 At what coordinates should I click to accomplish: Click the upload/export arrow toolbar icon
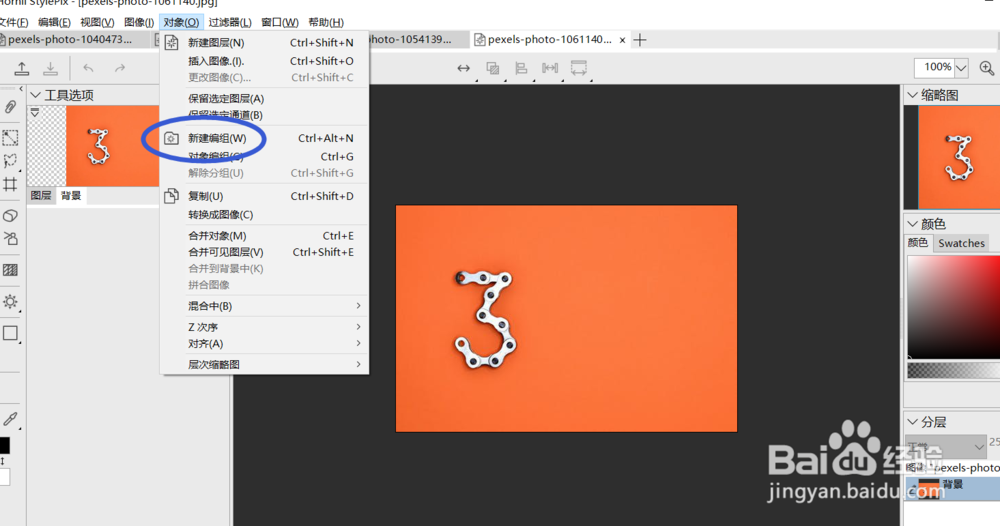pyautogui.click(x=22, y=68)
